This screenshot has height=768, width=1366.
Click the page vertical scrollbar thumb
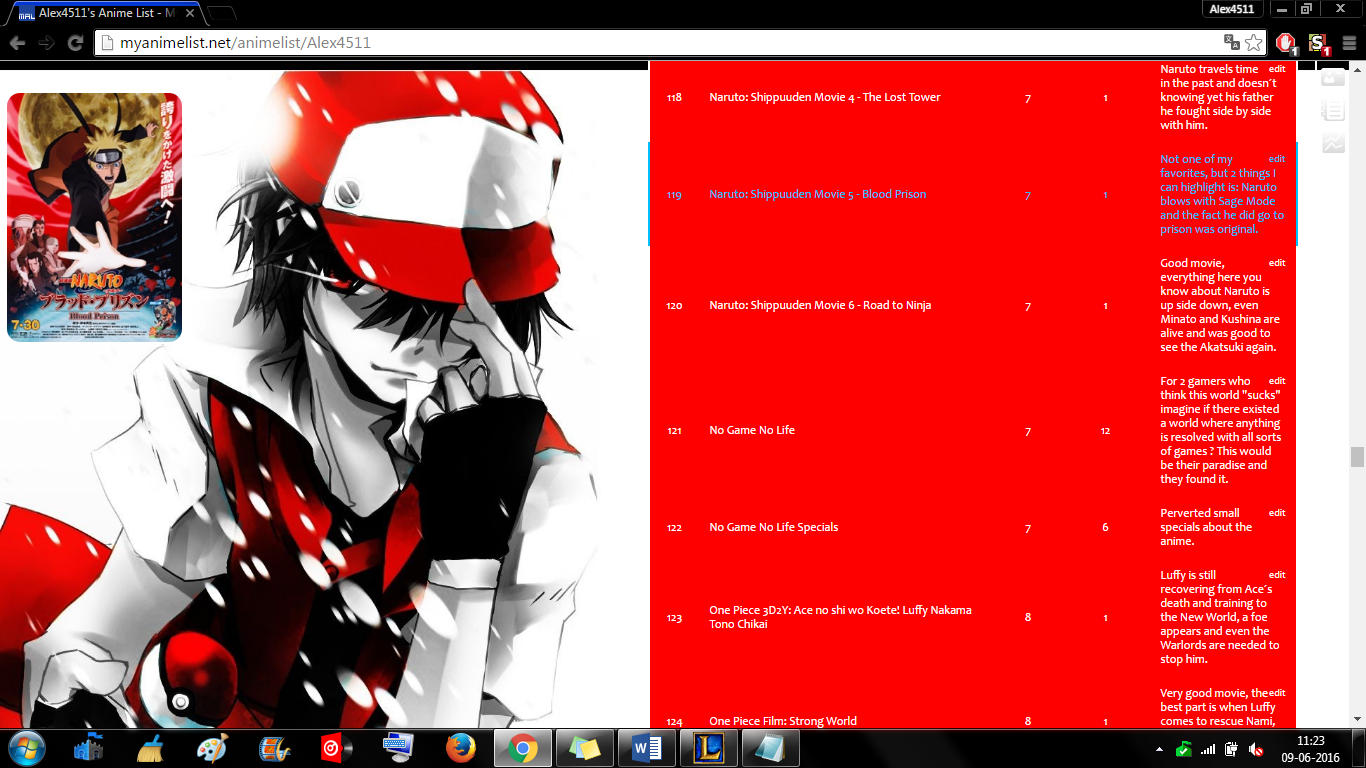1357,457
